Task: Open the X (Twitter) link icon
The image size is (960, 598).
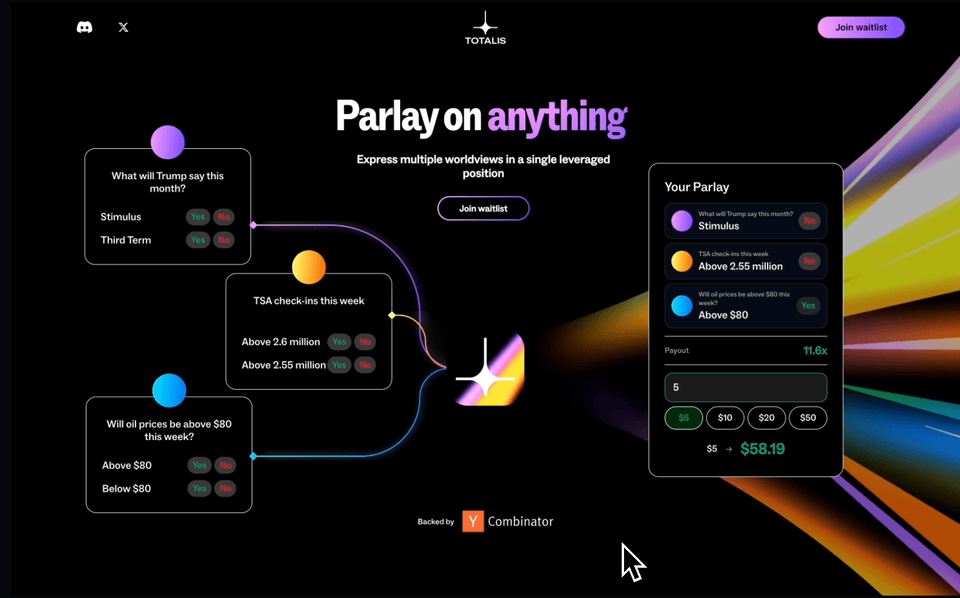Action: [124, 28]
